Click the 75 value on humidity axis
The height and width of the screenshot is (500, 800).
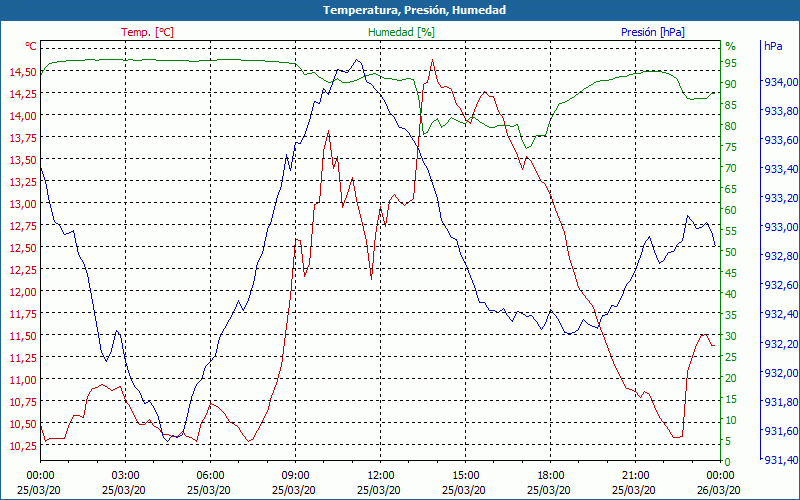[x=731, y=147]
